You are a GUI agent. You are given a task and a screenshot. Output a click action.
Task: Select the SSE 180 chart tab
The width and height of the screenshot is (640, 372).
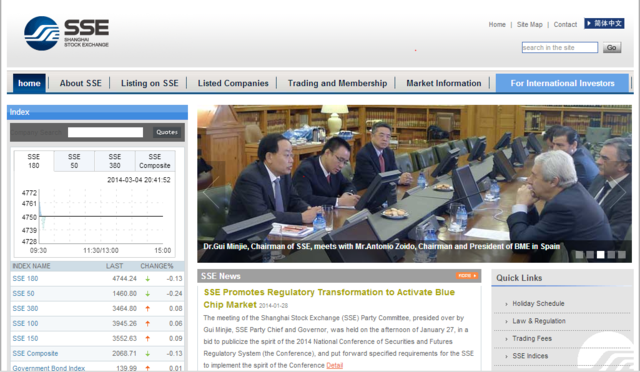[33, 161]
